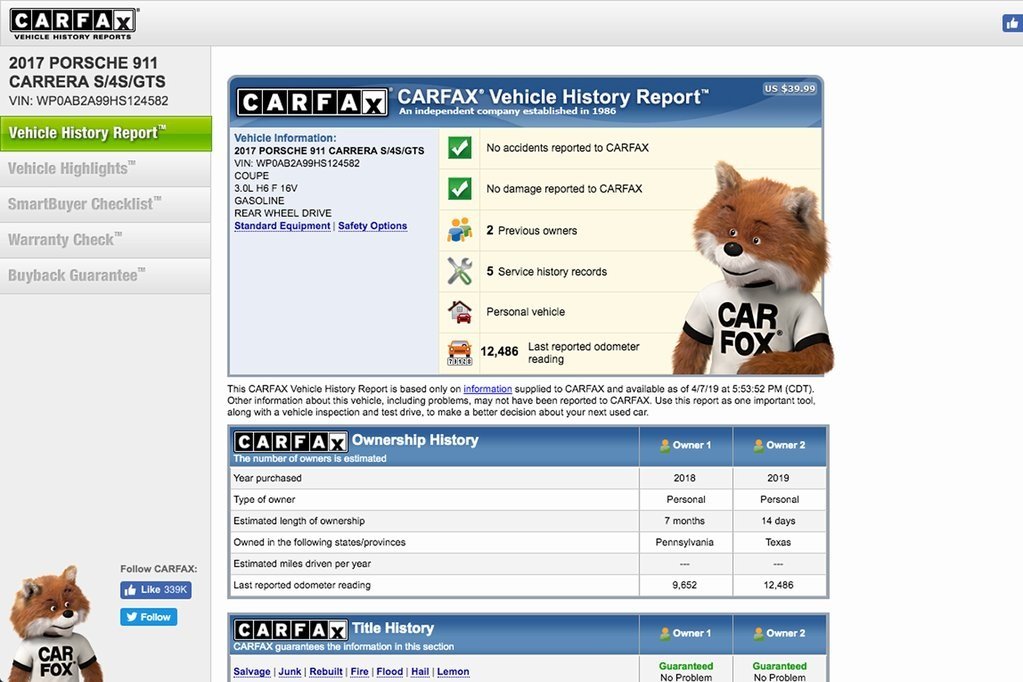
Task: Click Owner 1's year purchased 2018
Action: tap(684, 478)
